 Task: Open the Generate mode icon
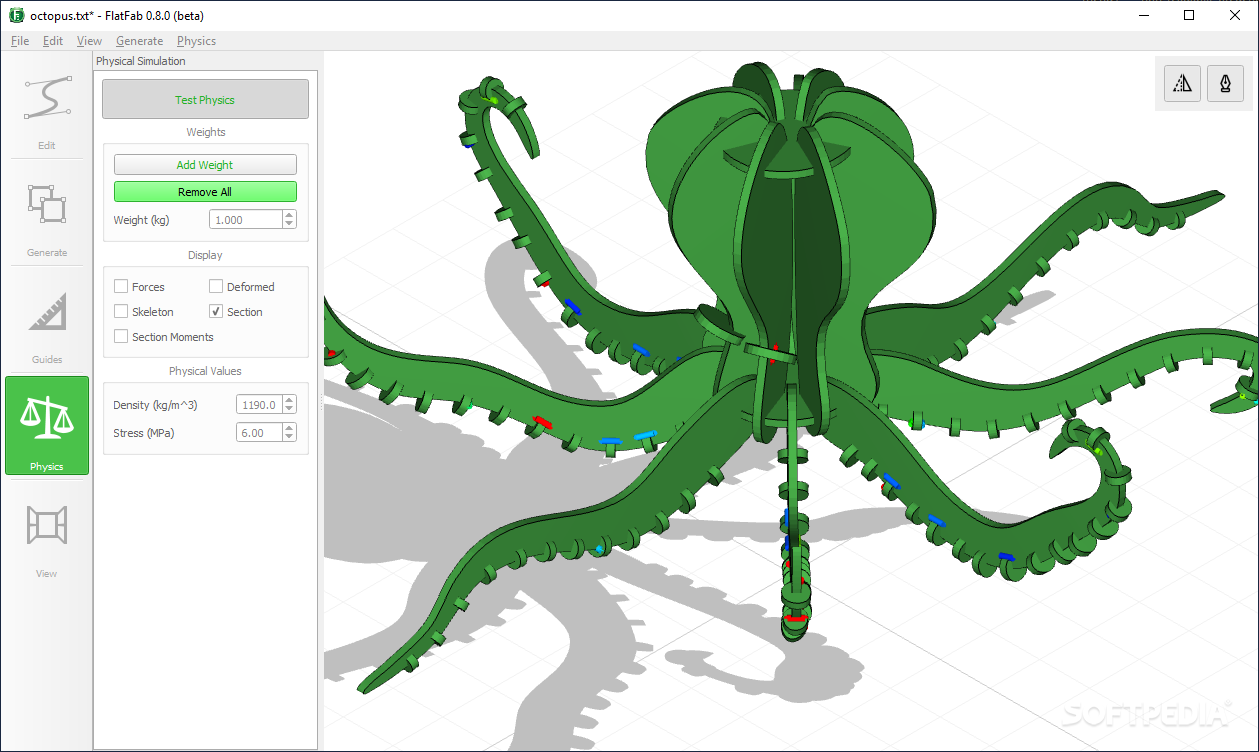(46, 205)
